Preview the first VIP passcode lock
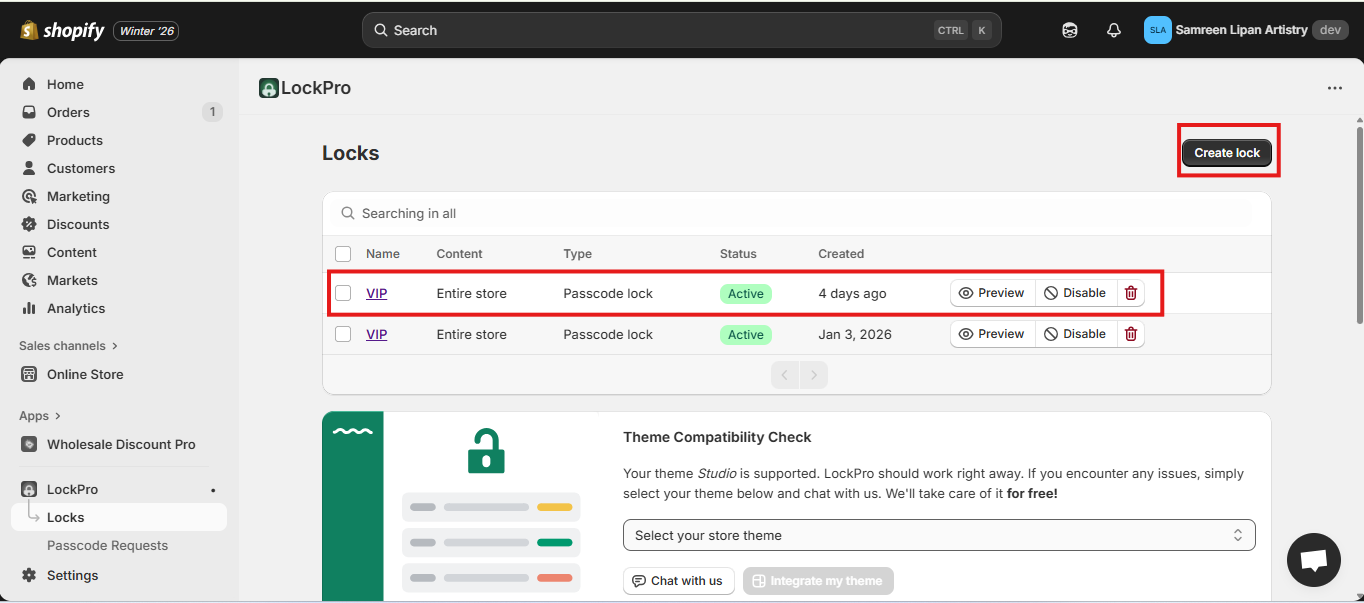Viewport: 1364px width, 603px height. pyautogui.click(x=992, y=293)
